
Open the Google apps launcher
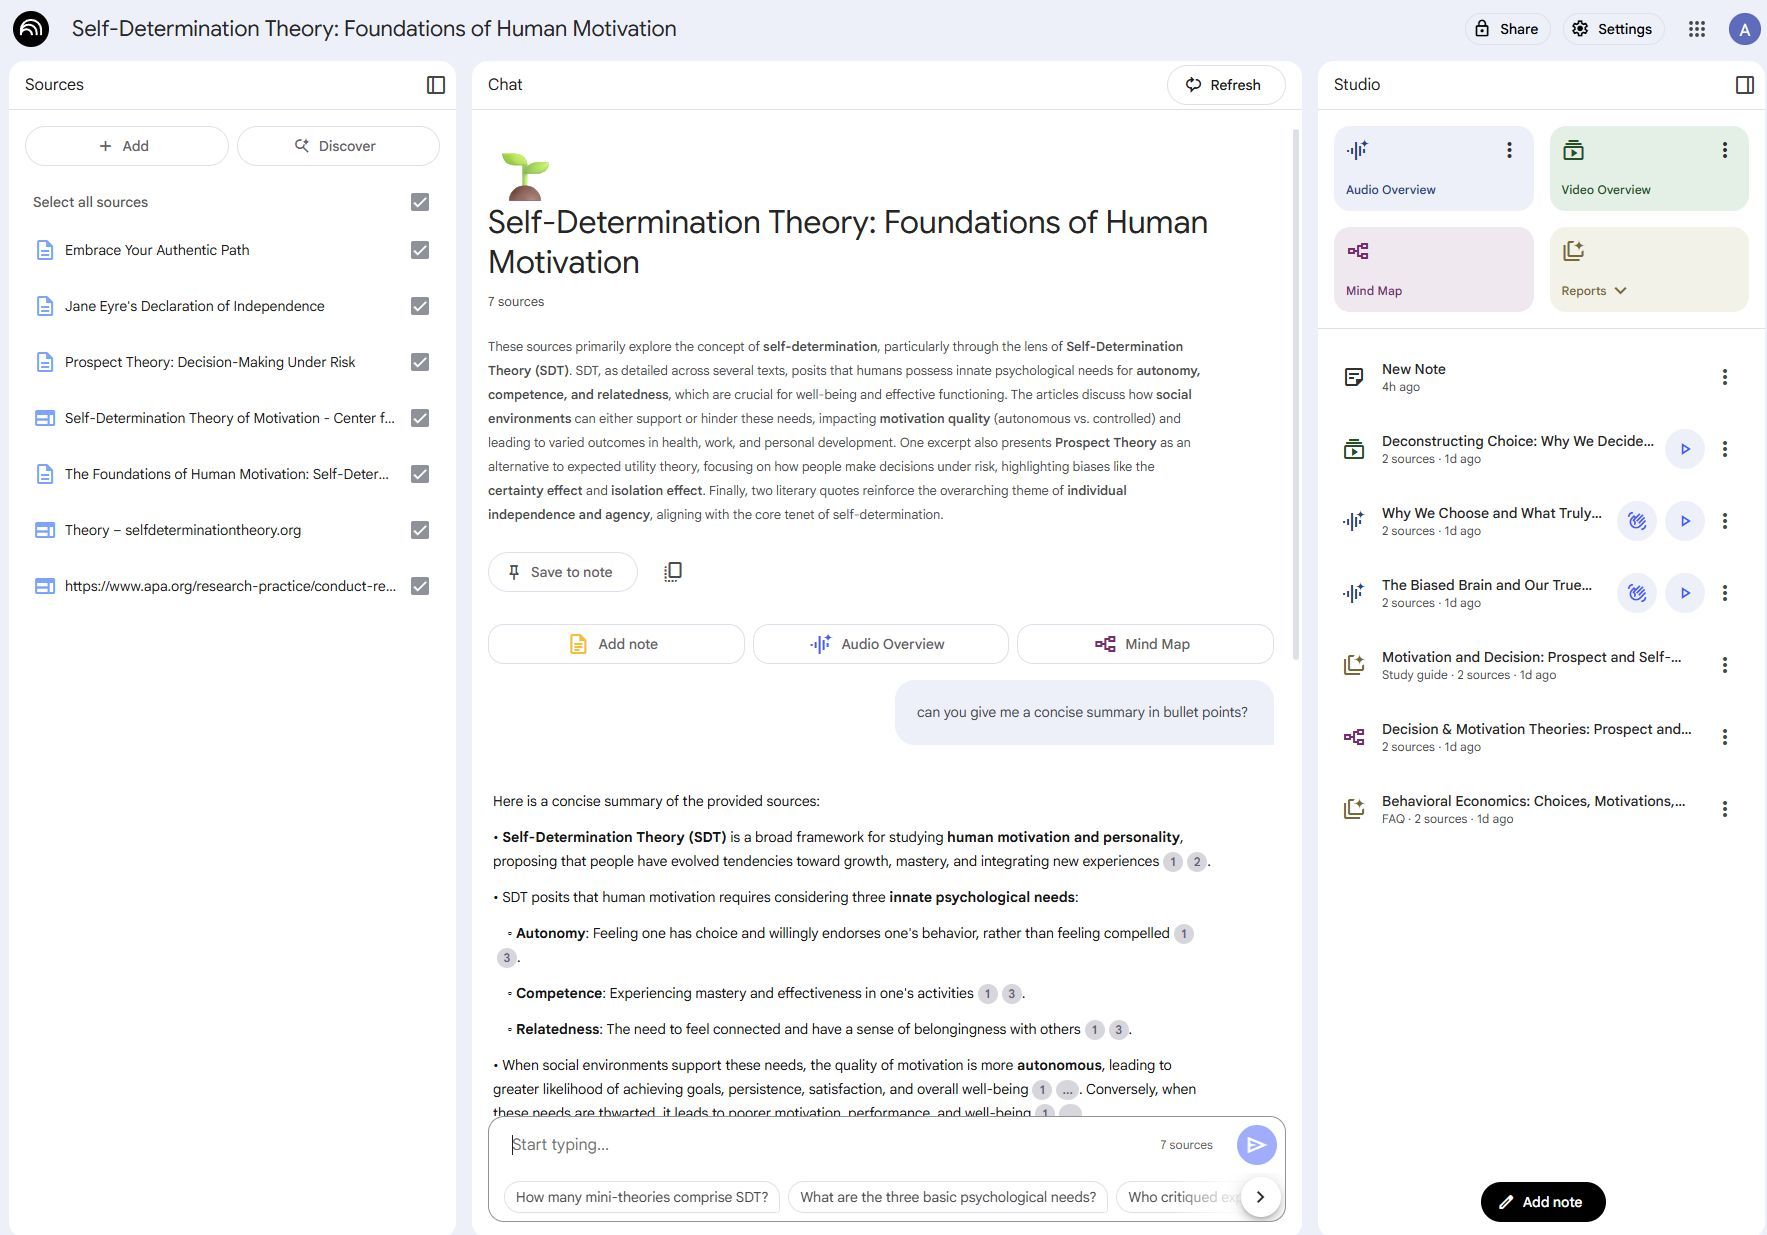pyautogui.click(x=1697, y=28)
